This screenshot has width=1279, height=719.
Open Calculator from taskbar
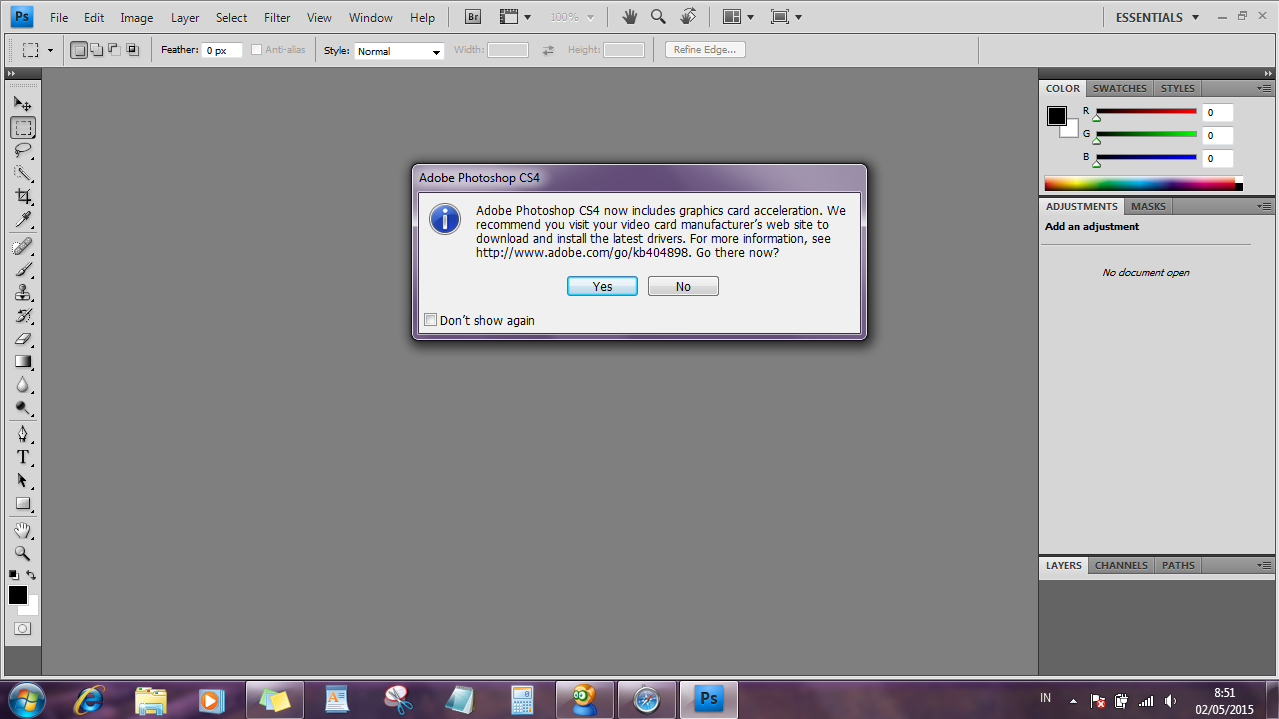point(522,699)
